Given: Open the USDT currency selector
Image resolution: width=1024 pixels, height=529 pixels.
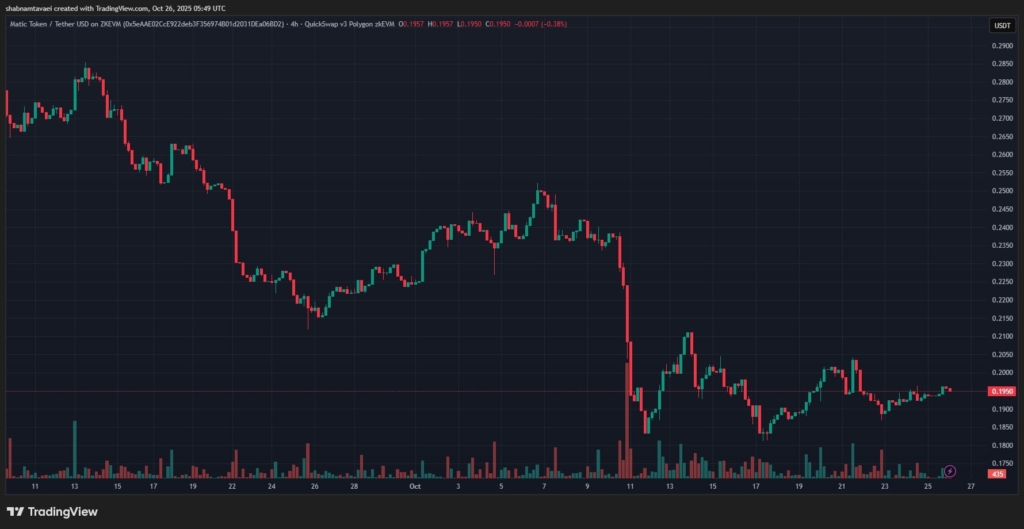Looking at the screenshot, I should 1001,26.
